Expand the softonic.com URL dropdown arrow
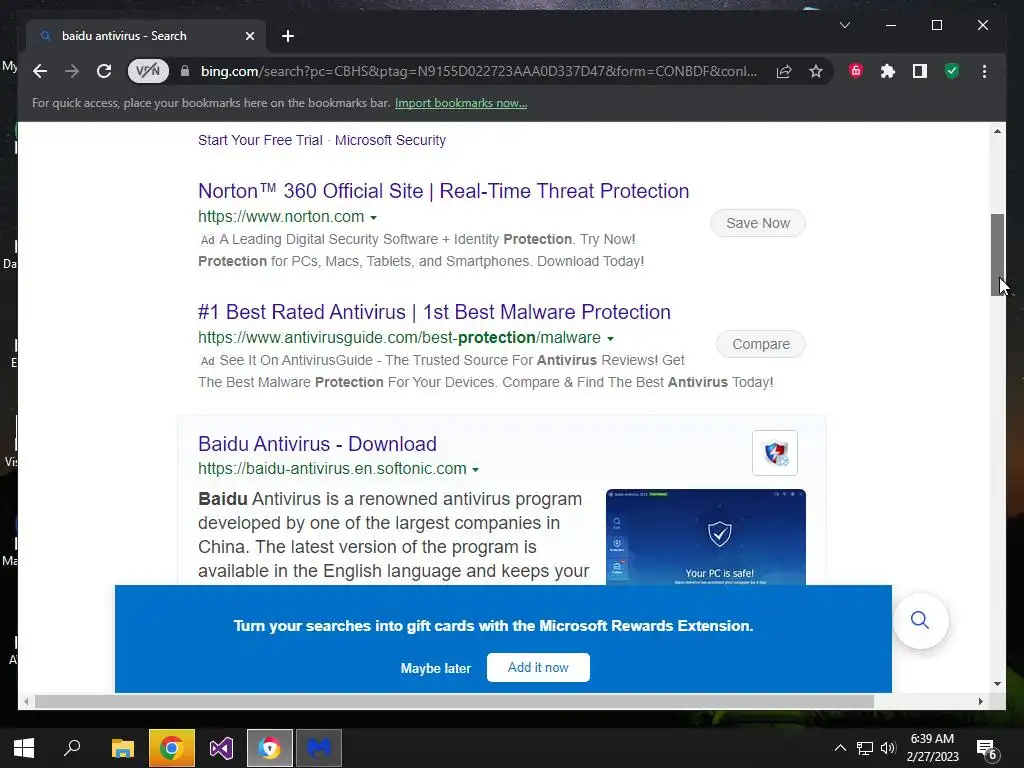1024x768 pixels. [475, 470]
